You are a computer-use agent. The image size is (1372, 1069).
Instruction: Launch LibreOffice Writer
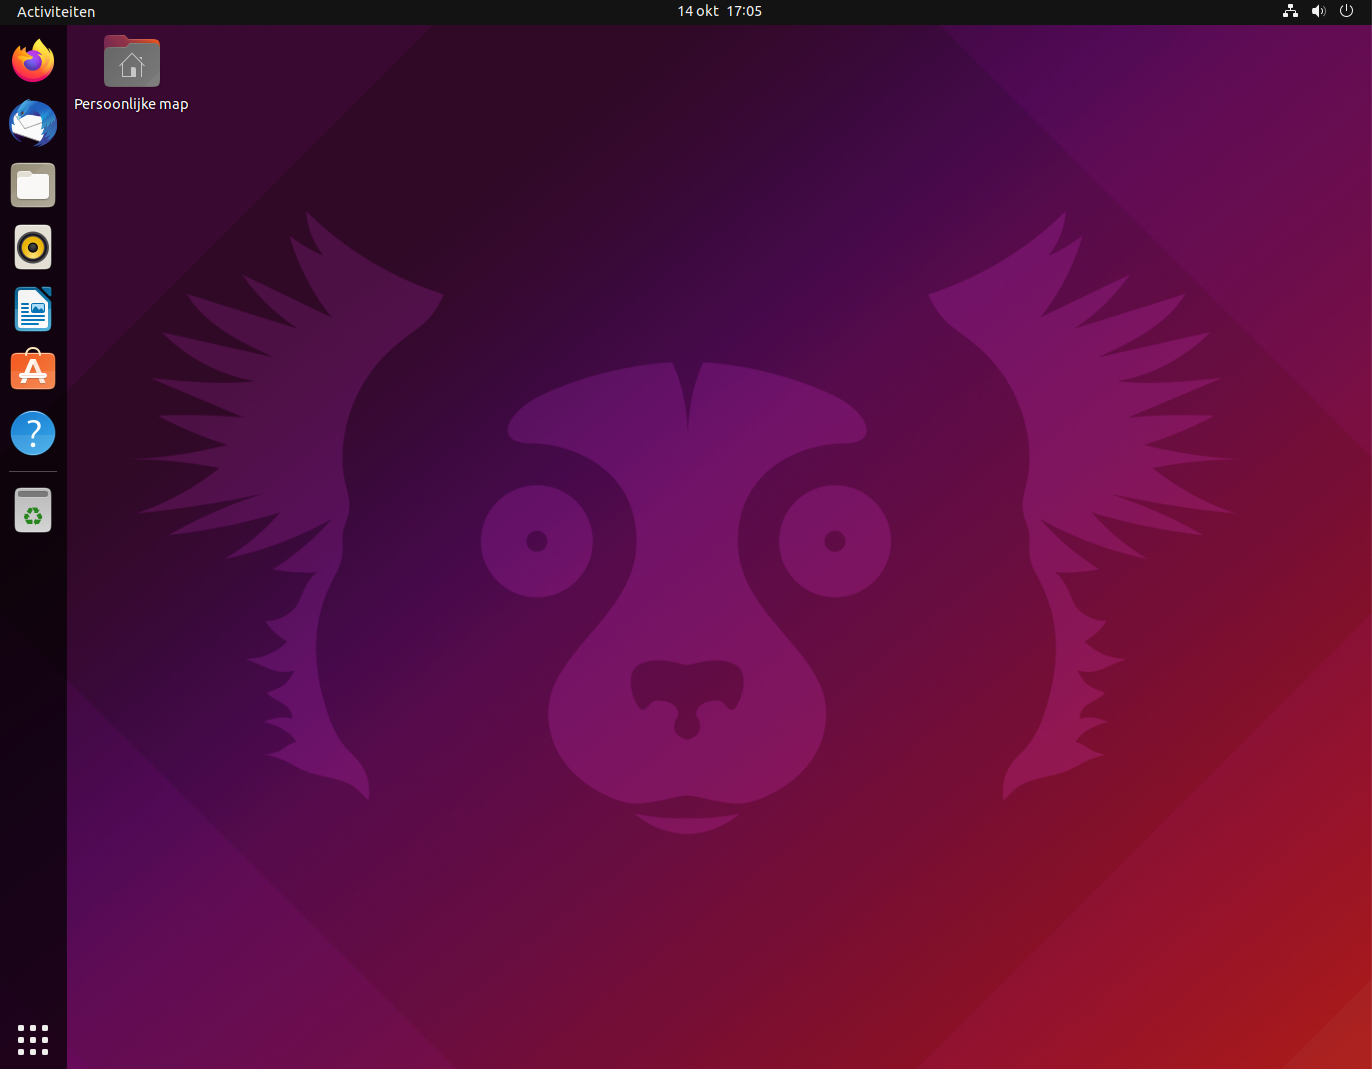pos(33,309)
